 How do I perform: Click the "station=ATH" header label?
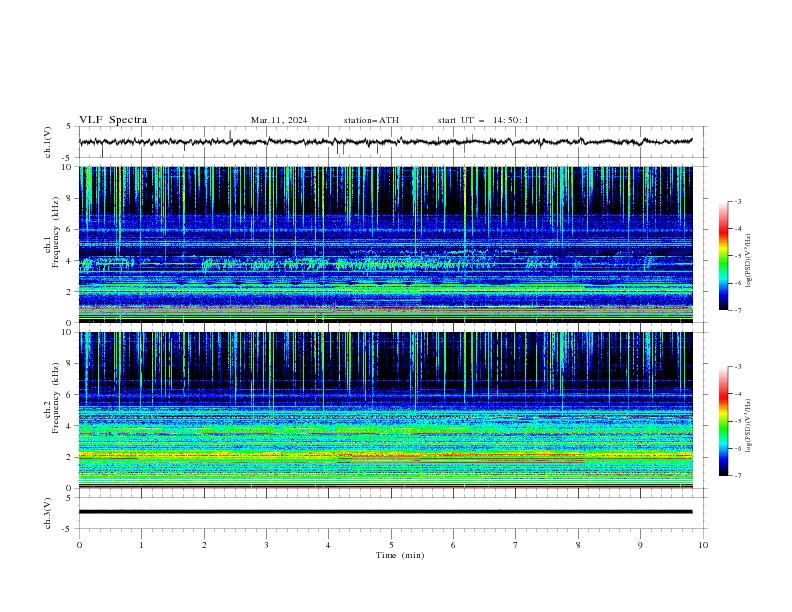371,120
